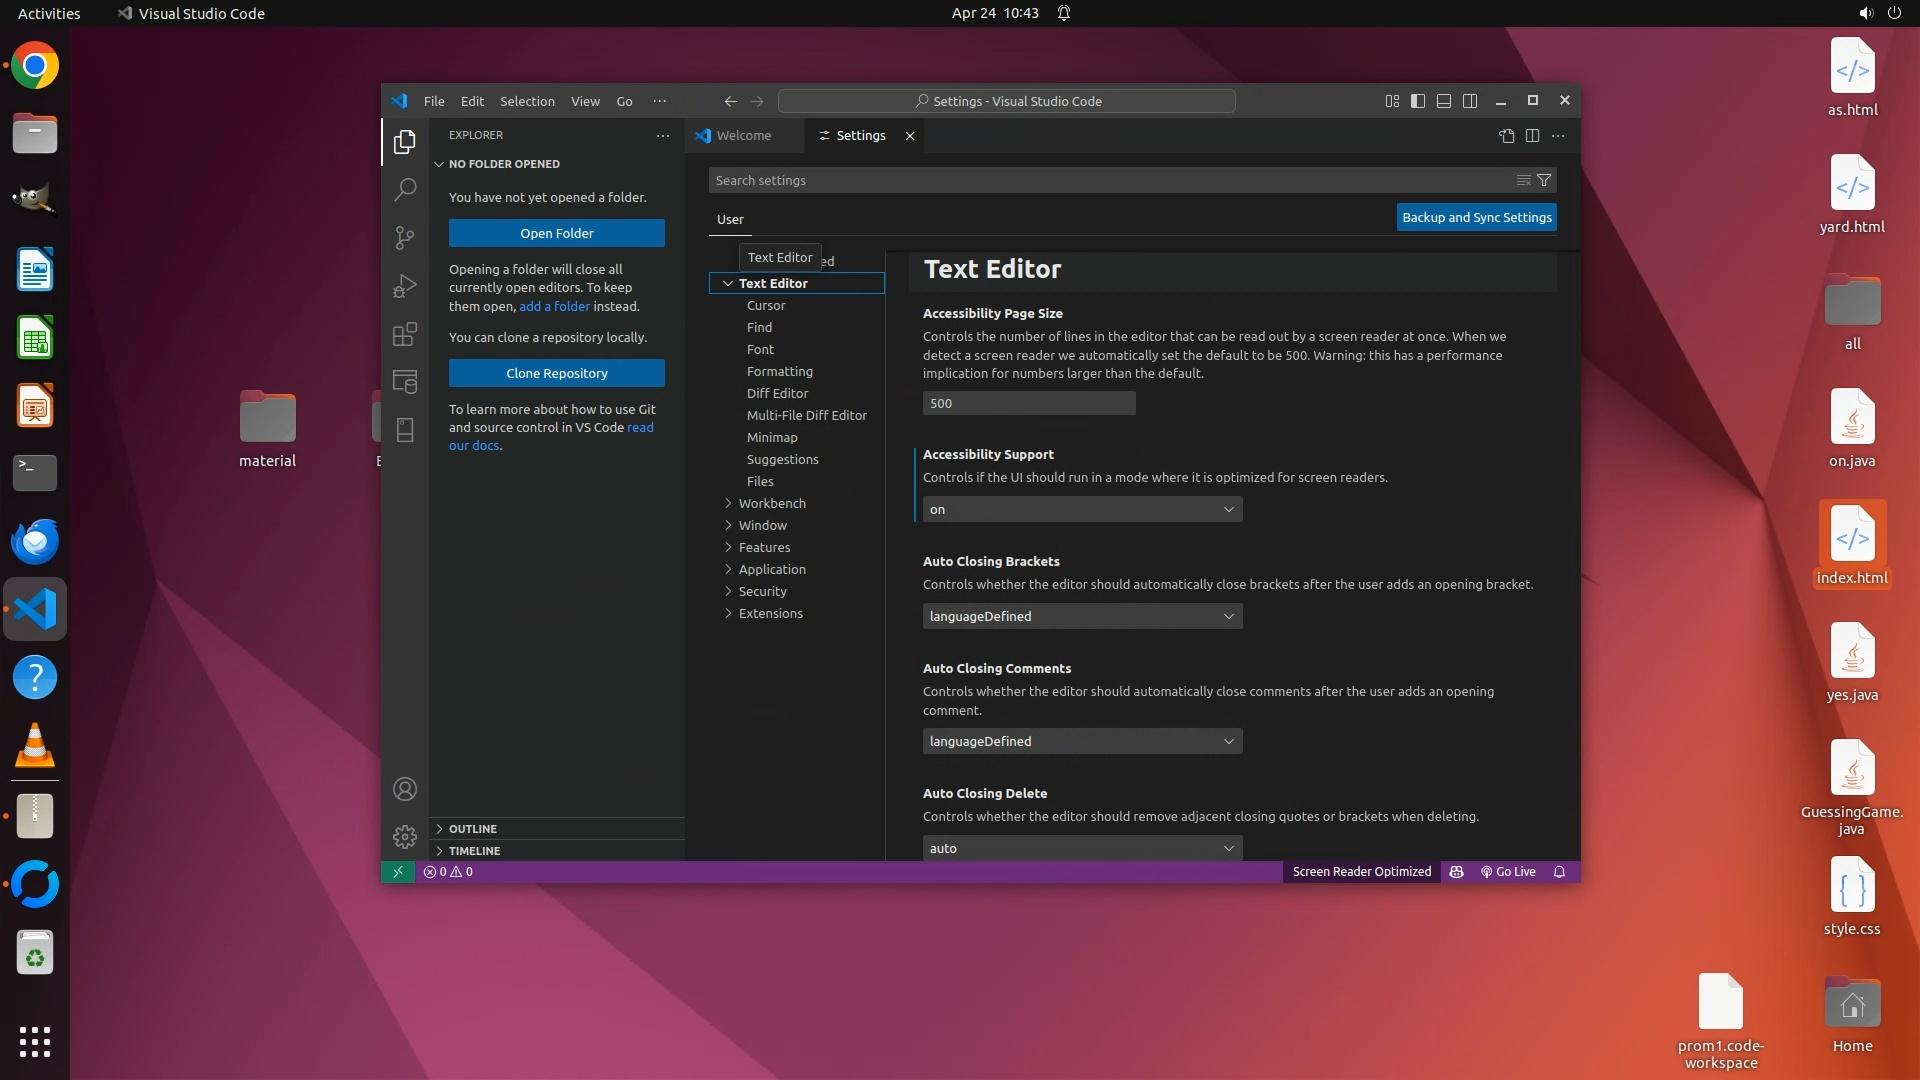Image resolution: width=1920 pixels, height=1080 pixels.
Task: Open Auto Closing Brackets dropdown
Action: pos(1082,616)
